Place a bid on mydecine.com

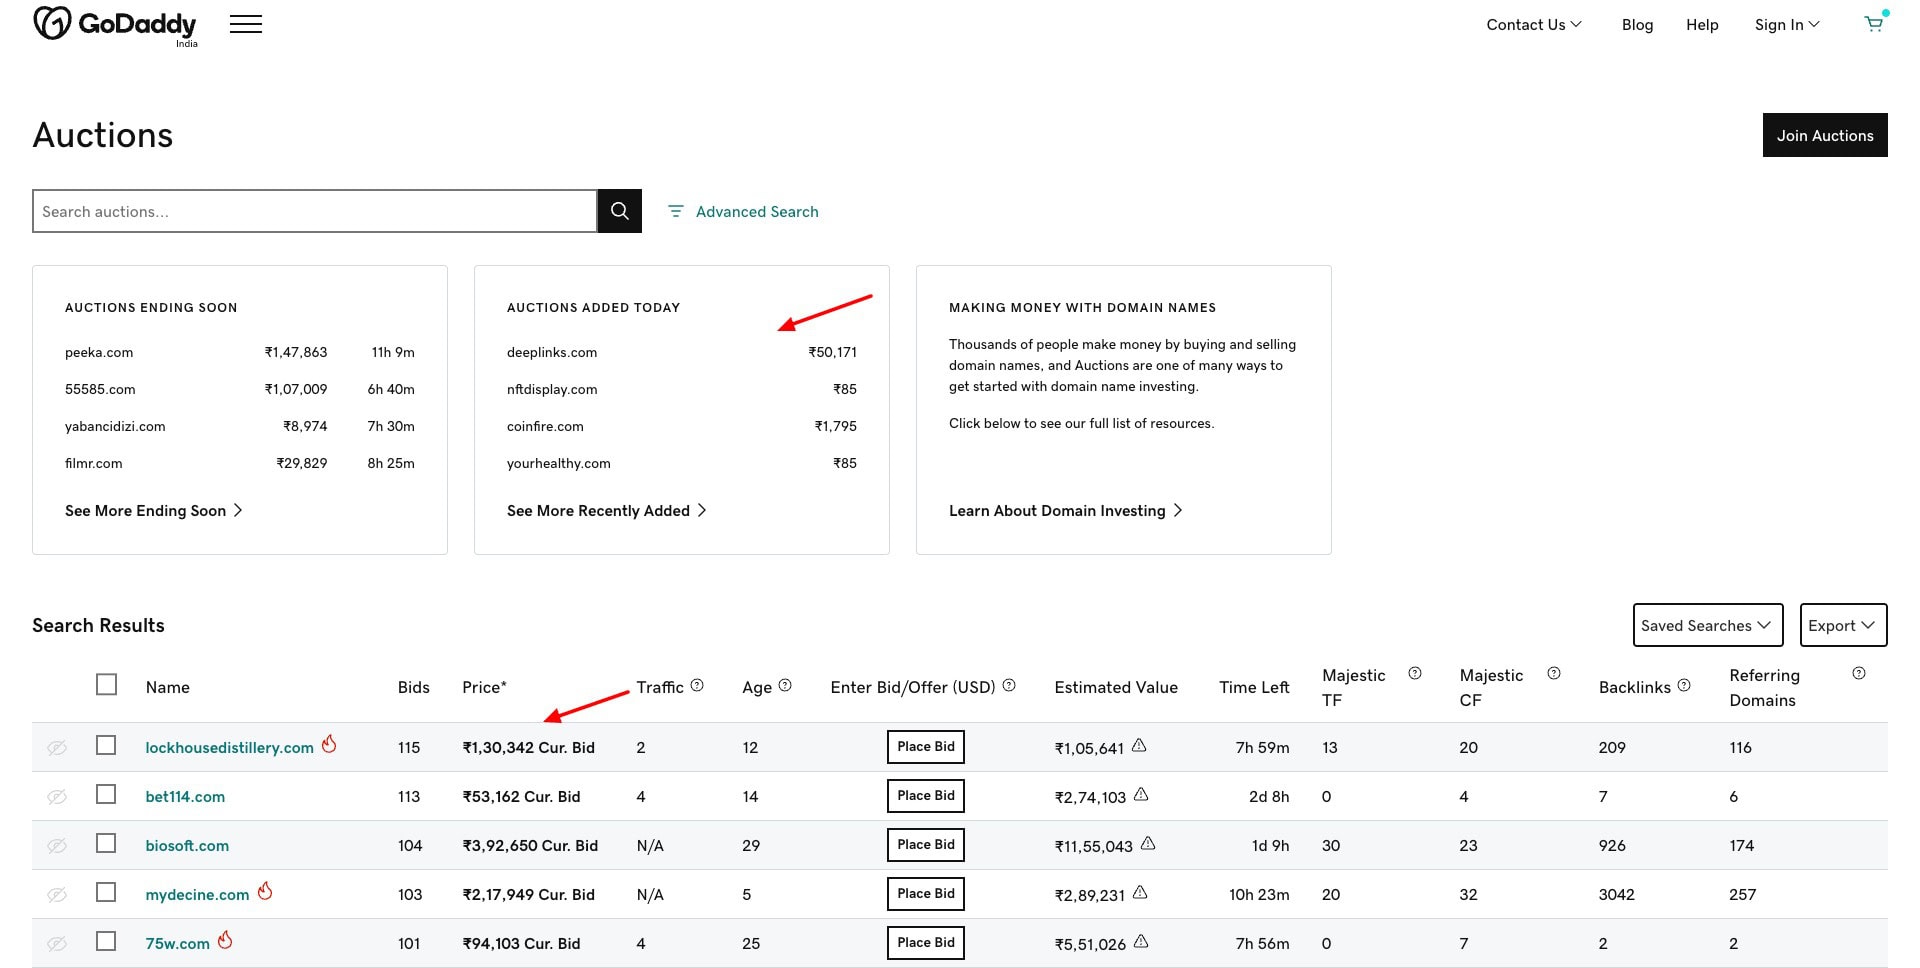(x=925, y=894)
